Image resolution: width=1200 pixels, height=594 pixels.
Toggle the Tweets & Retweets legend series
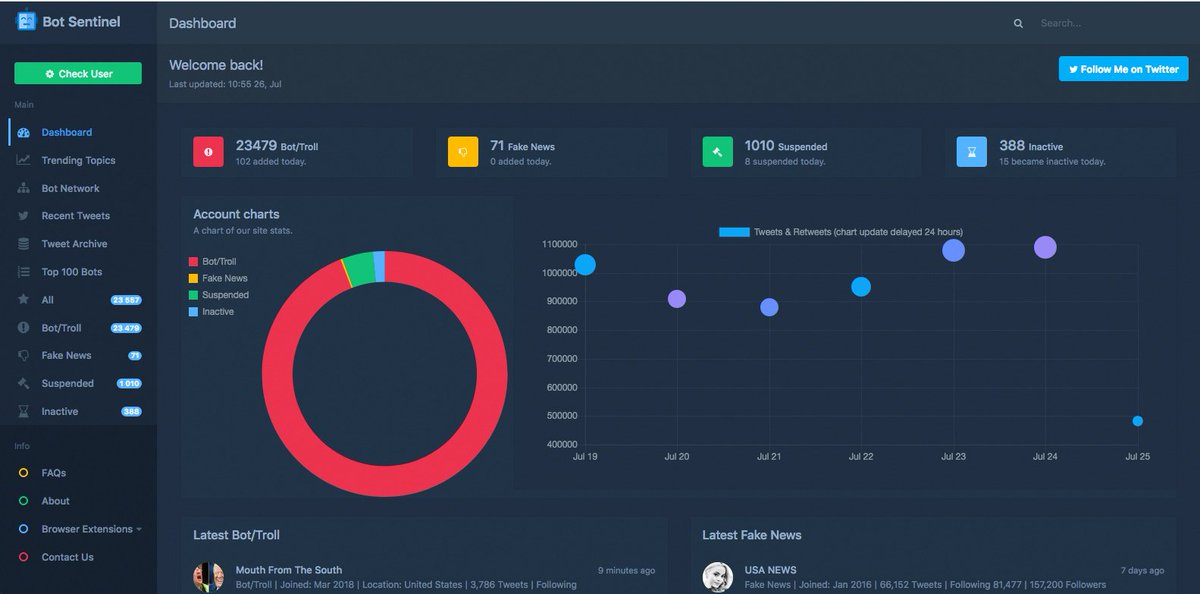(841, 232)
